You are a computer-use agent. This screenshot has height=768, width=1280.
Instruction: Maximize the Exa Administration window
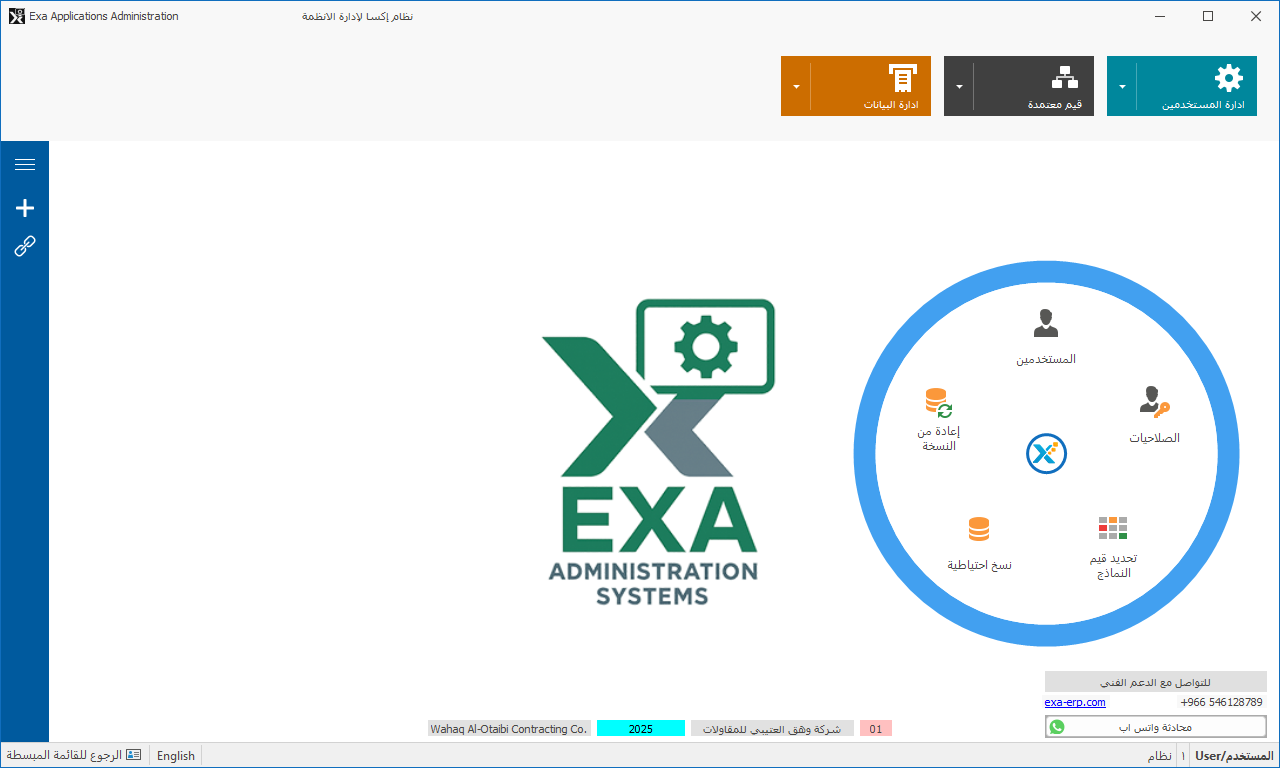click(1208, 16)
